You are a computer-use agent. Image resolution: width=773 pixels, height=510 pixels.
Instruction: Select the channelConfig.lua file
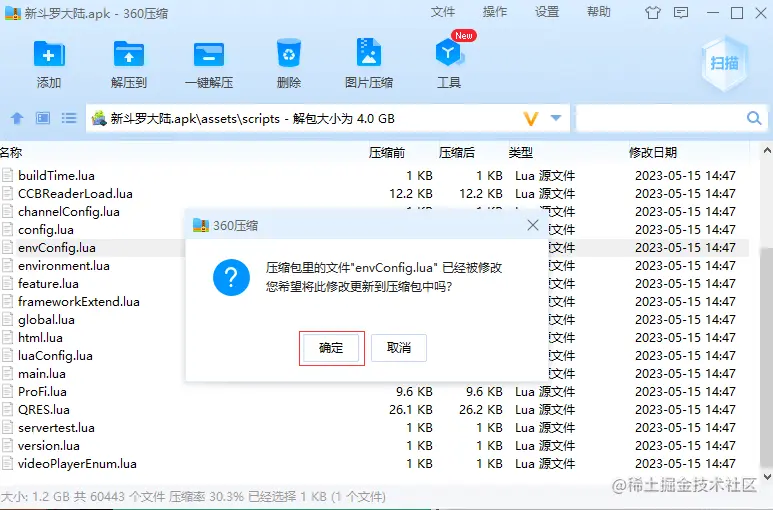[69, 212]
